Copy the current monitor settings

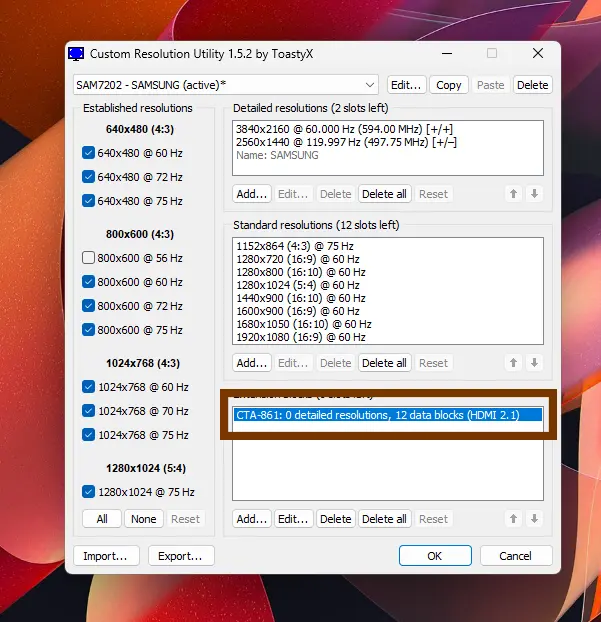[x=449, y=85]
